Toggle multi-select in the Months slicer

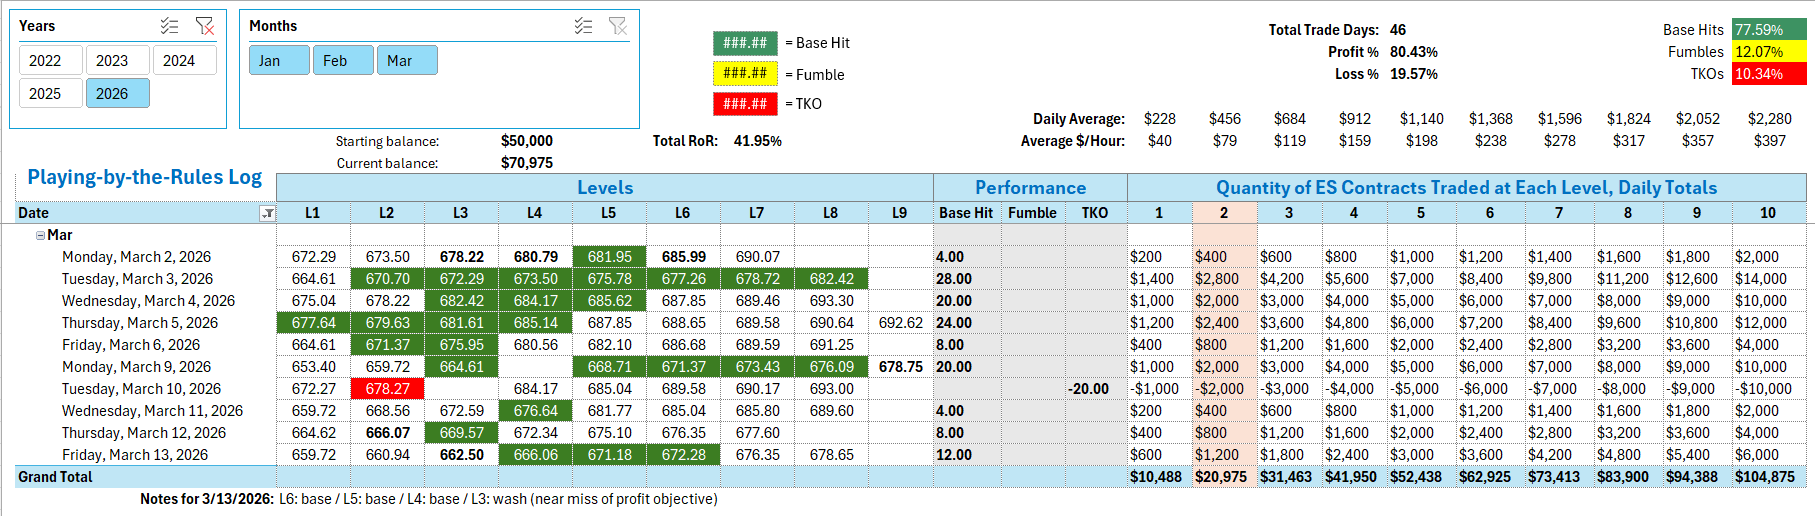[x=584, y=26]
